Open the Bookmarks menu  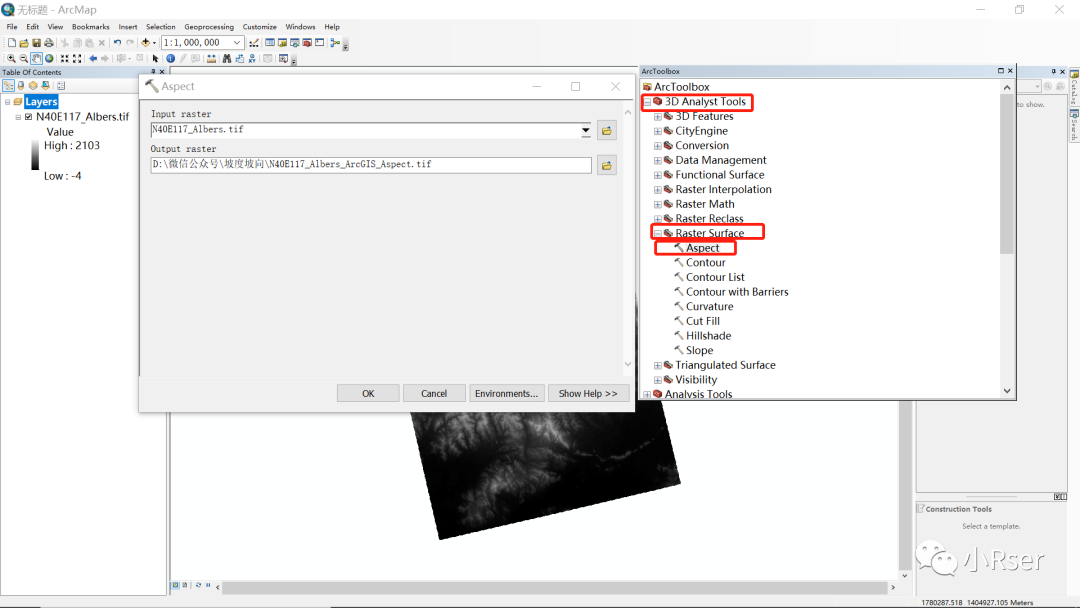click(91, 27)
